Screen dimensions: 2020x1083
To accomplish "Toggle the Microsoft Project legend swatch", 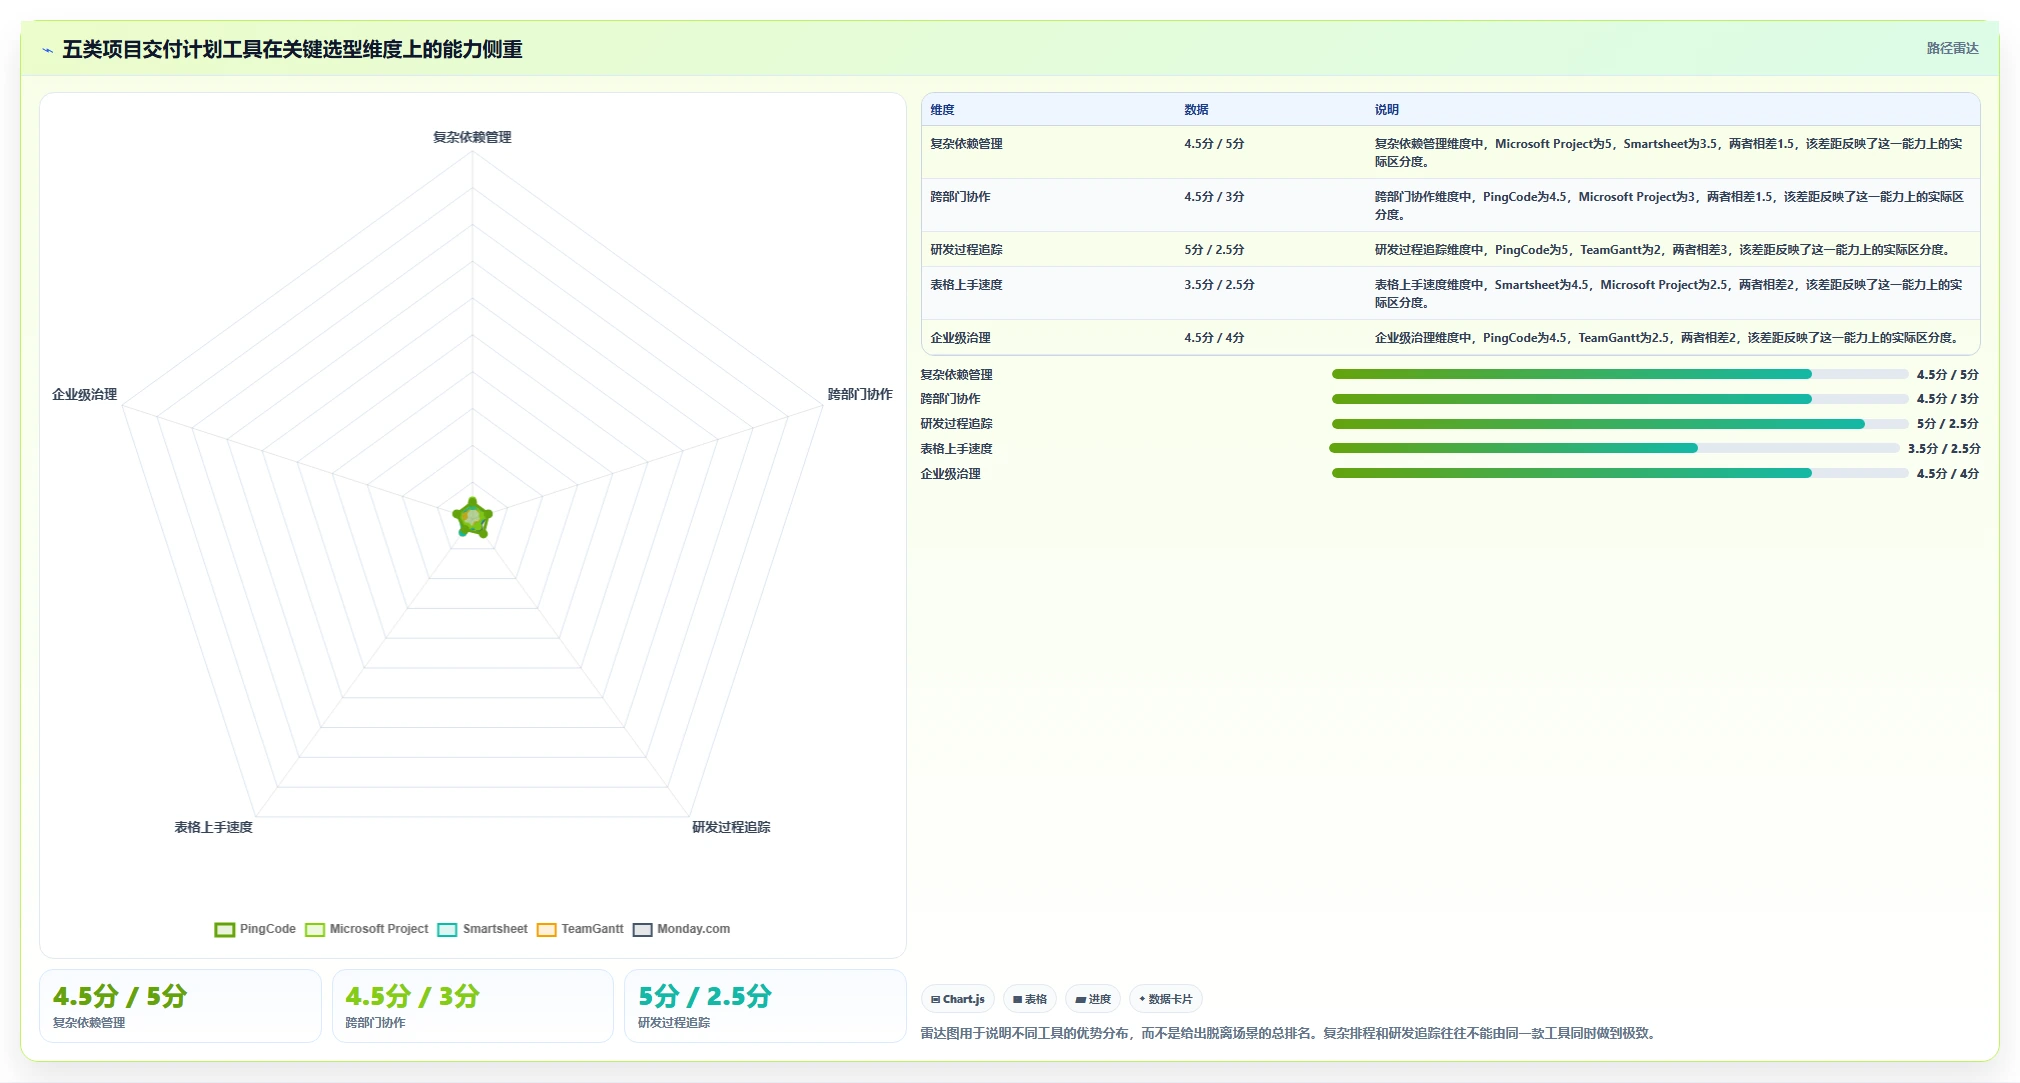I will point(315,930).
